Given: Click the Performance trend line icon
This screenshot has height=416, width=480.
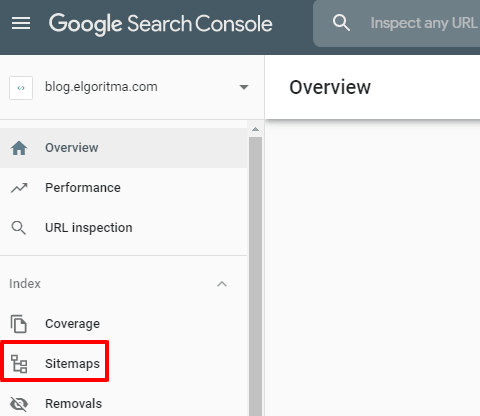Looking at the screenshot, I should click(19, 188).
